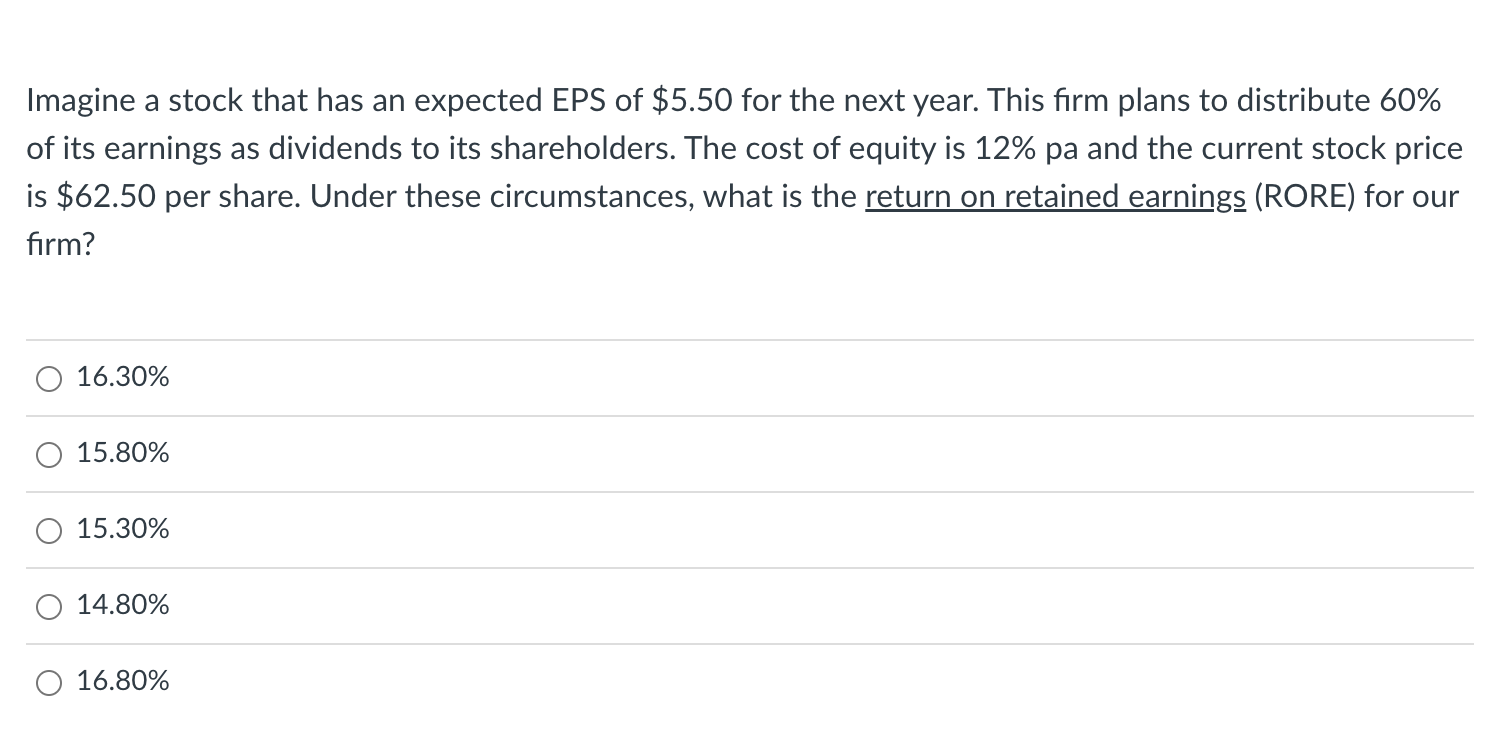Viewport: 1500px width, 754px height.
Task: Click the 15.80% answer text label
Action: pos(123,454)
